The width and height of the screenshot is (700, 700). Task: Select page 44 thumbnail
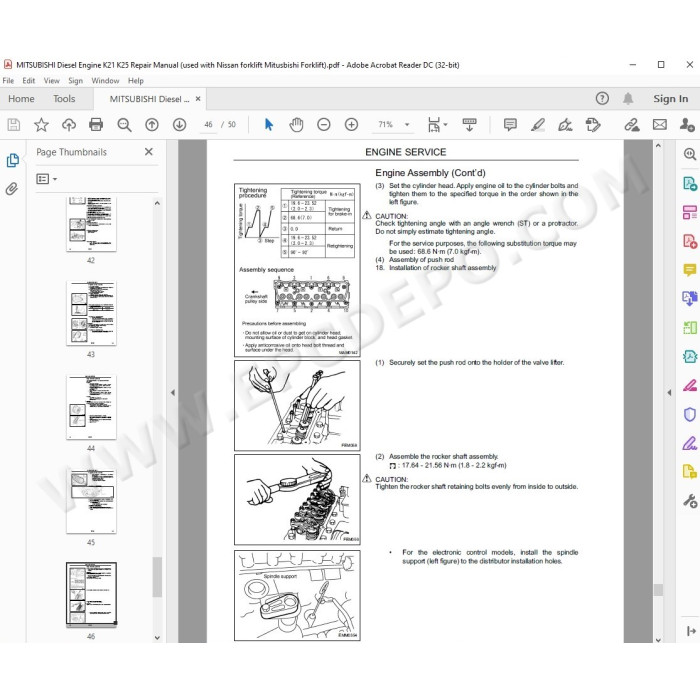tap(91, 407)
